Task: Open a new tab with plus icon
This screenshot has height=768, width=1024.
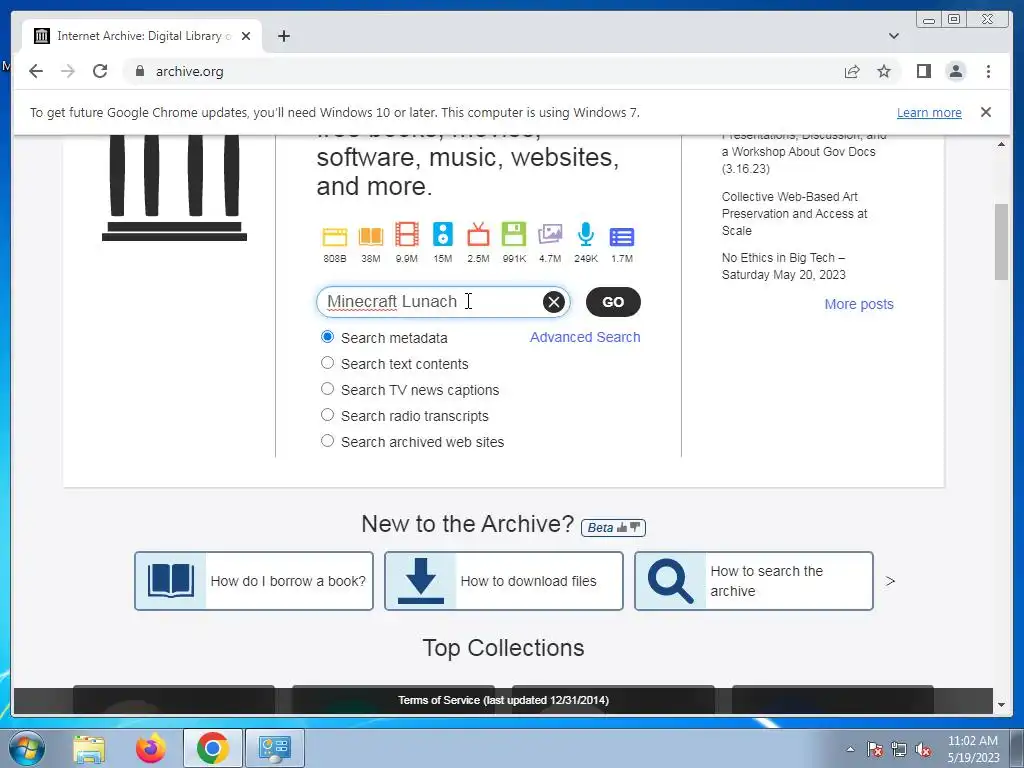Action: coord(283,36)
